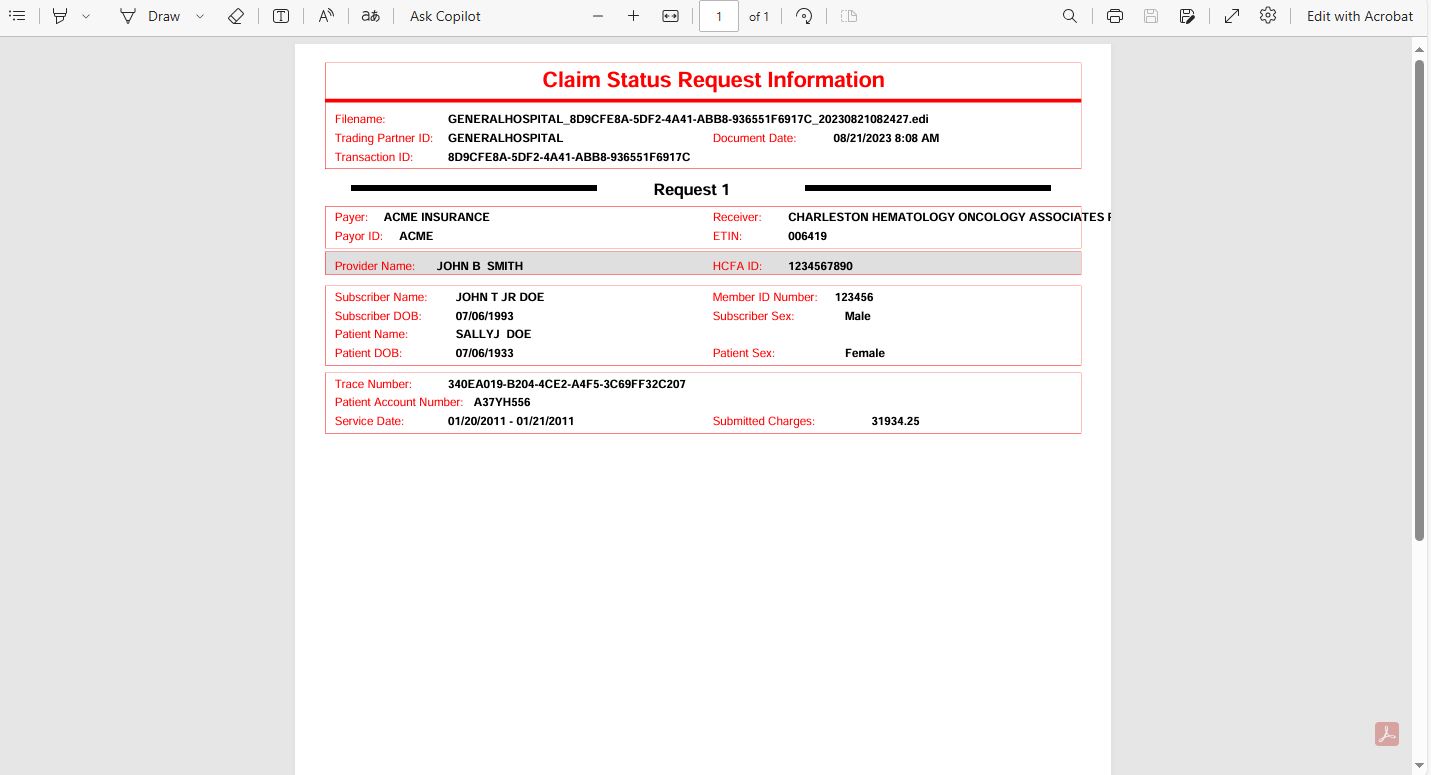The image size is (1431, 775).
Task: Rotate the PDF page
Action: 804,16
